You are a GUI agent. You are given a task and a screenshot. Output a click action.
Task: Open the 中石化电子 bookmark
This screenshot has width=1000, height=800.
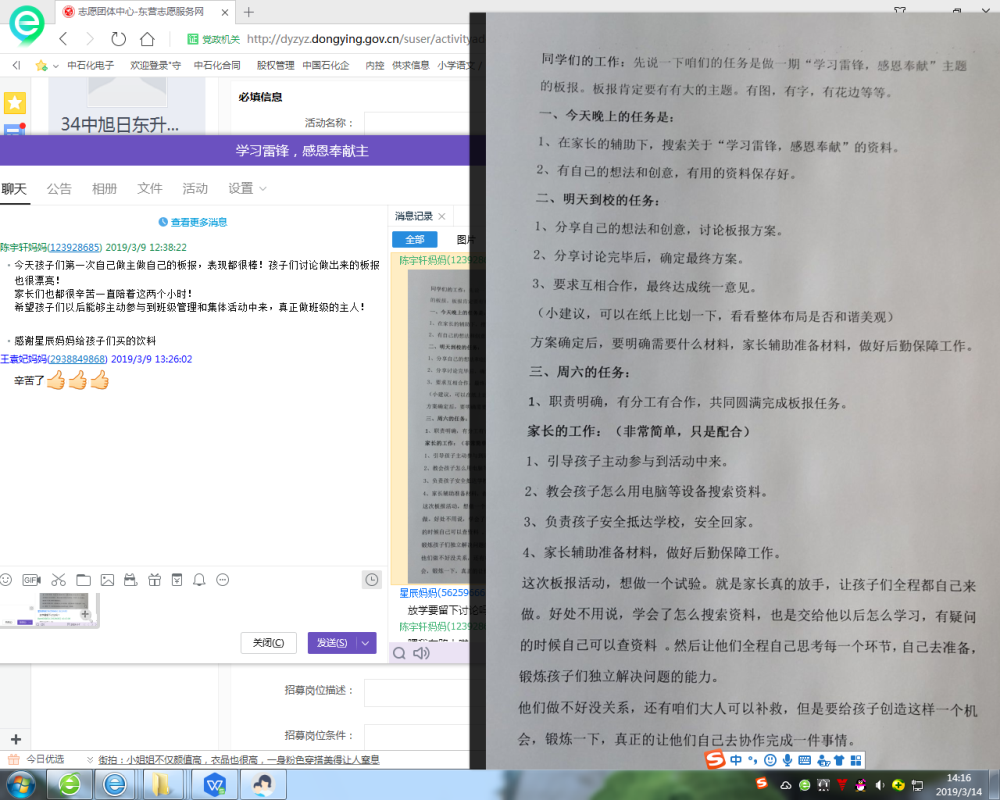click(x=91, y=65)
